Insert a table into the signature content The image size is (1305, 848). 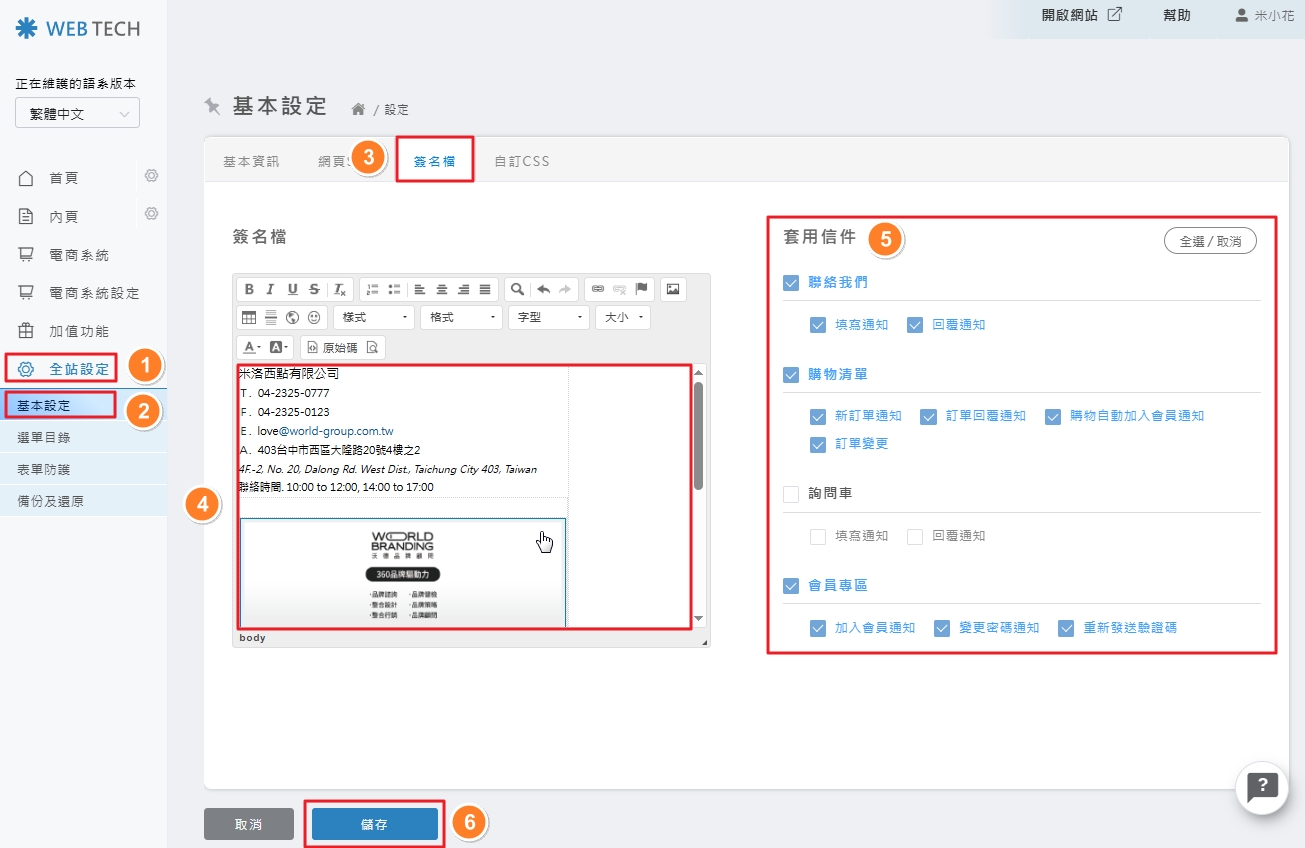click(x=248, y=318)
